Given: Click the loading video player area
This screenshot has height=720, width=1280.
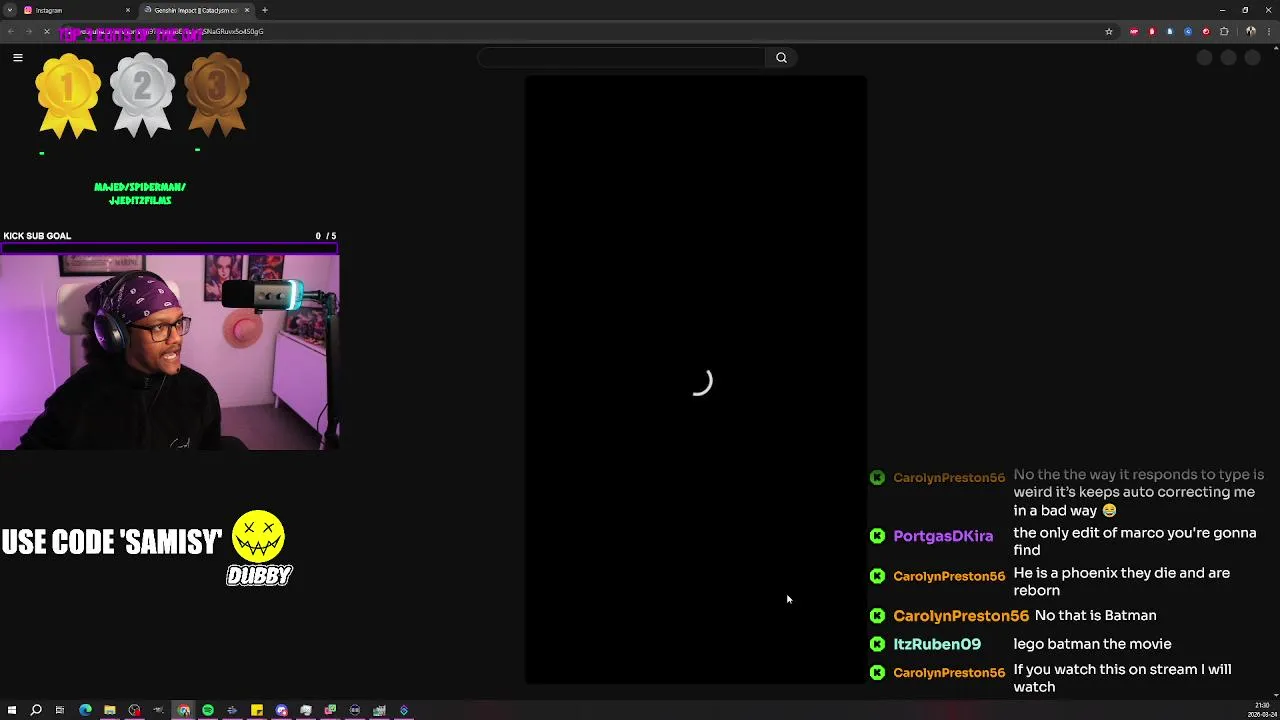Looking at the screenshot, I should (x=696, y=380).
